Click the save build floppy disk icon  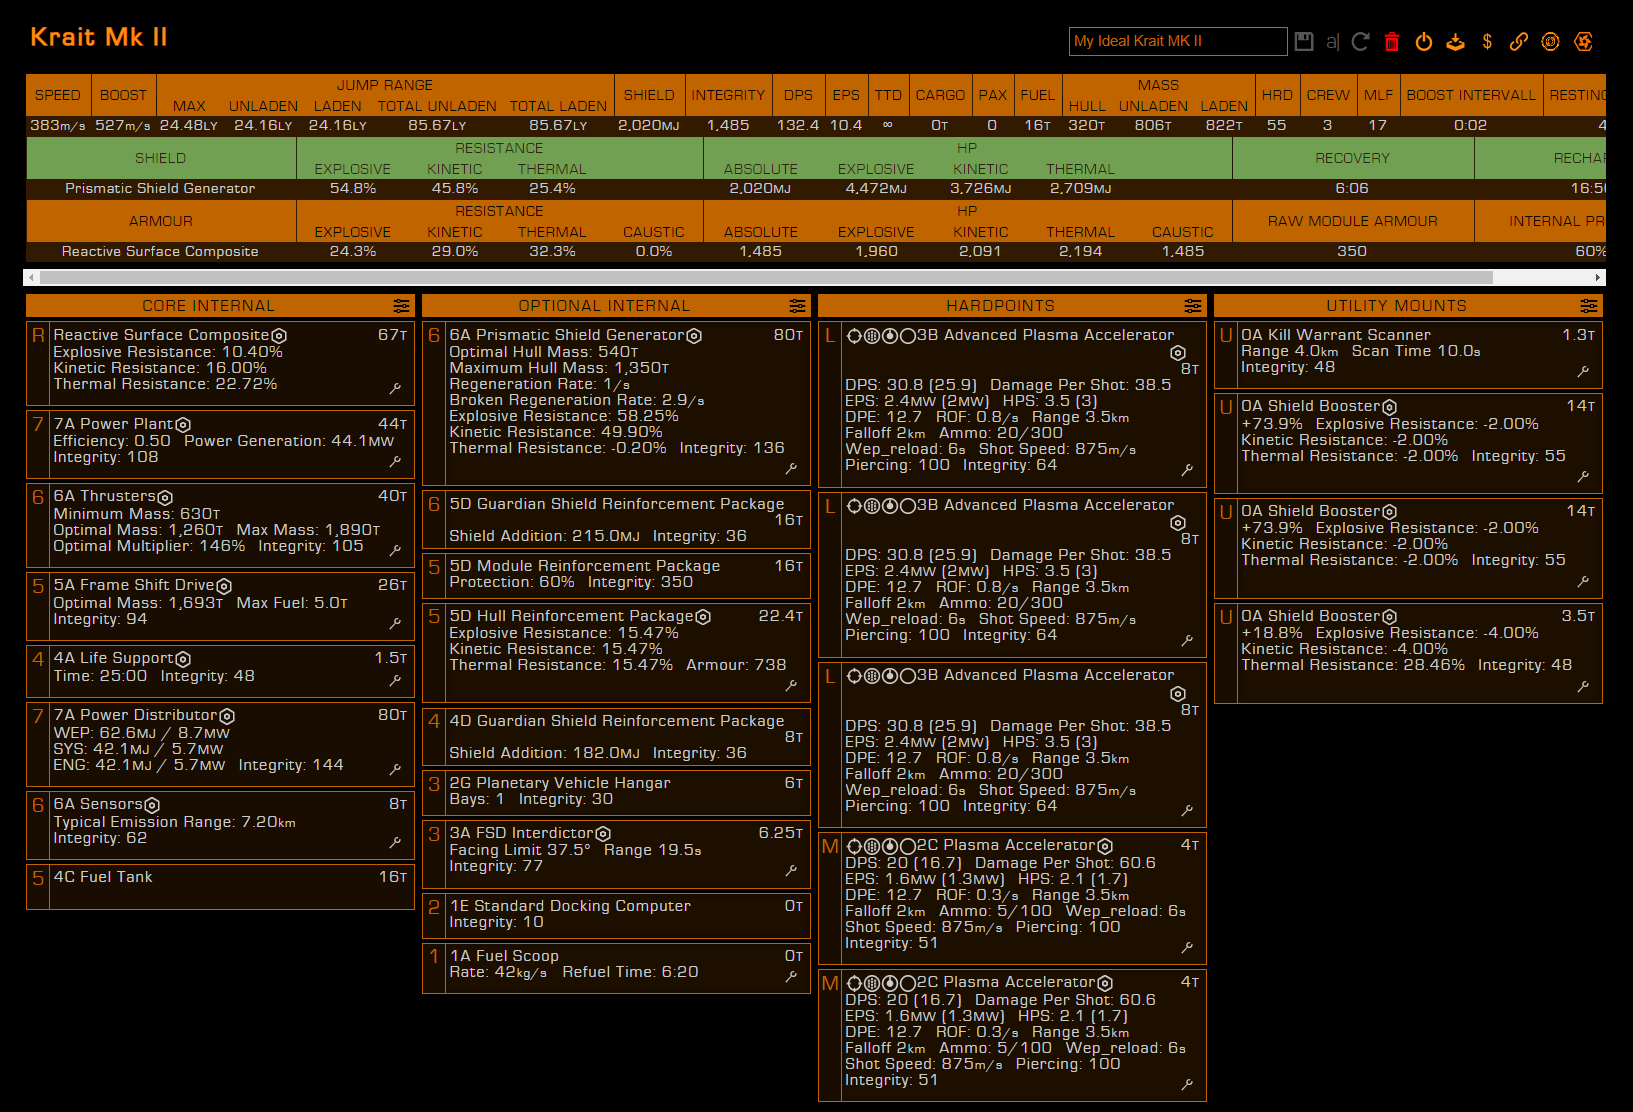1304,41
